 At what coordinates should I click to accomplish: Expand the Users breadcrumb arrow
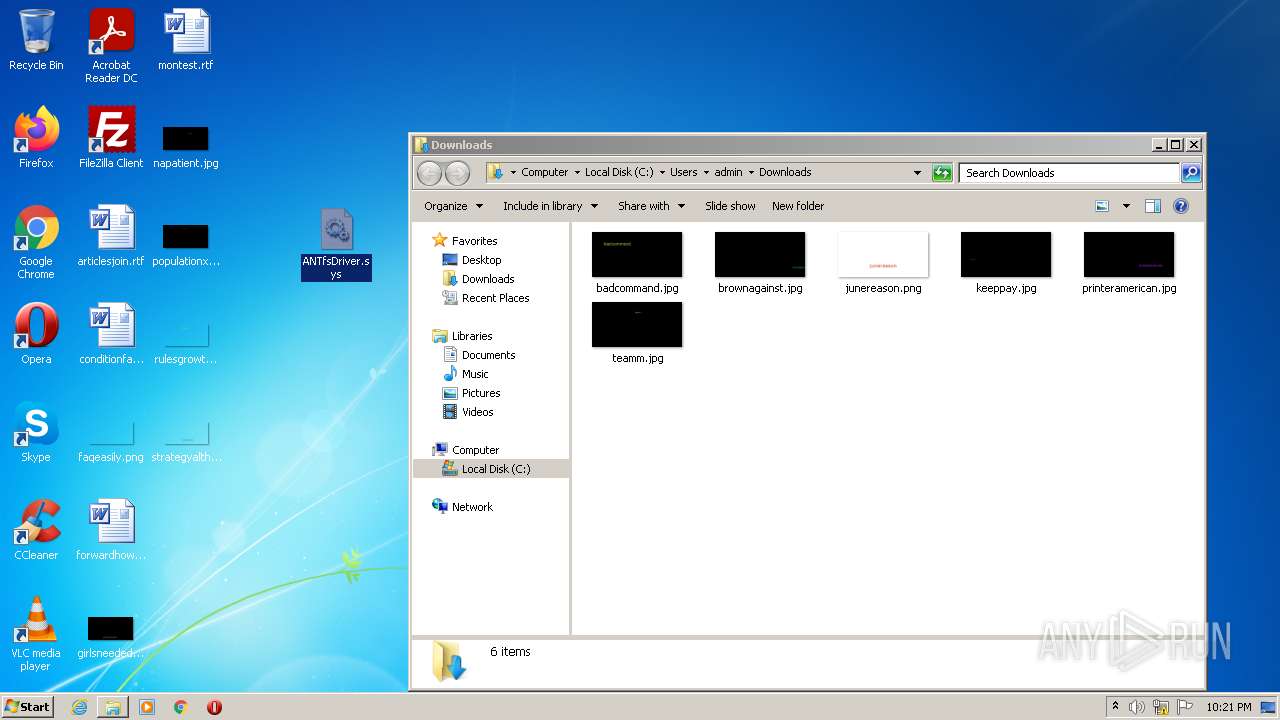[x=706, y=173]
